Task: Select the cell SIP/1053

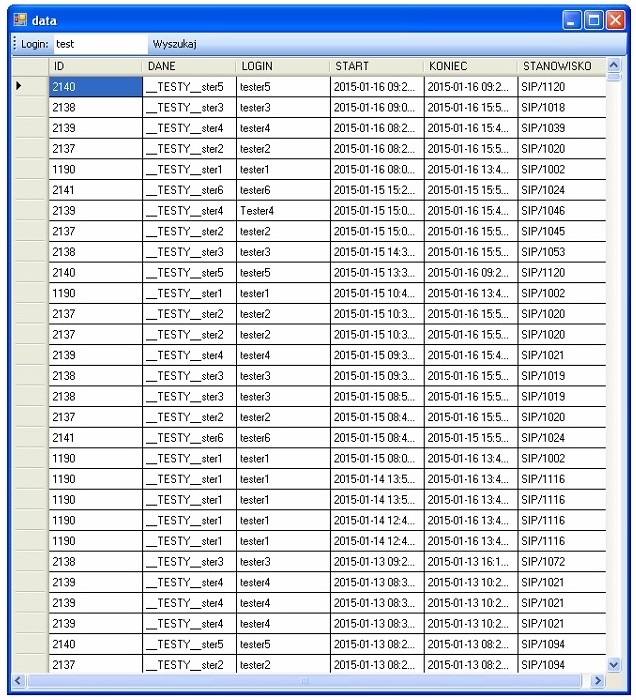Action: pos(561,252)
